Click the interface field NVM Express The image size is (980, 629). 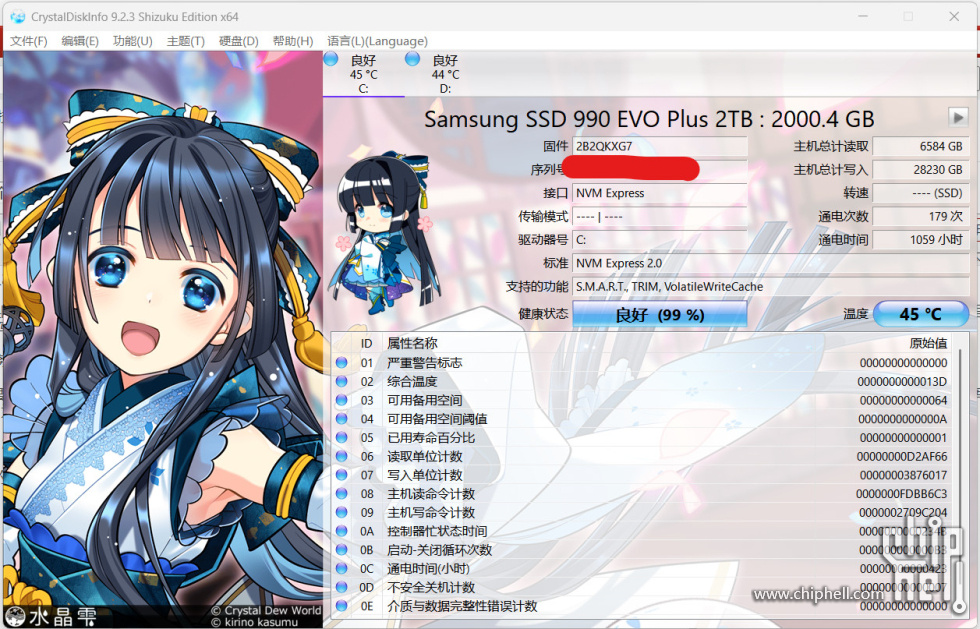point(660,193)
